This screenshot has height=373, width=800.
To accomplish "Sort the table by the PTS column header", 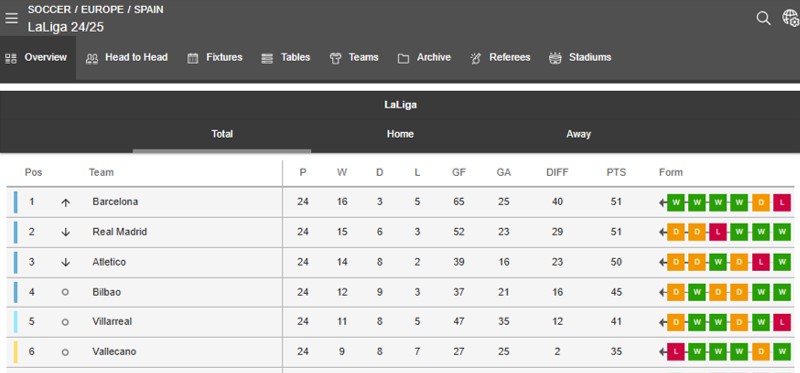I will (616, 172).
